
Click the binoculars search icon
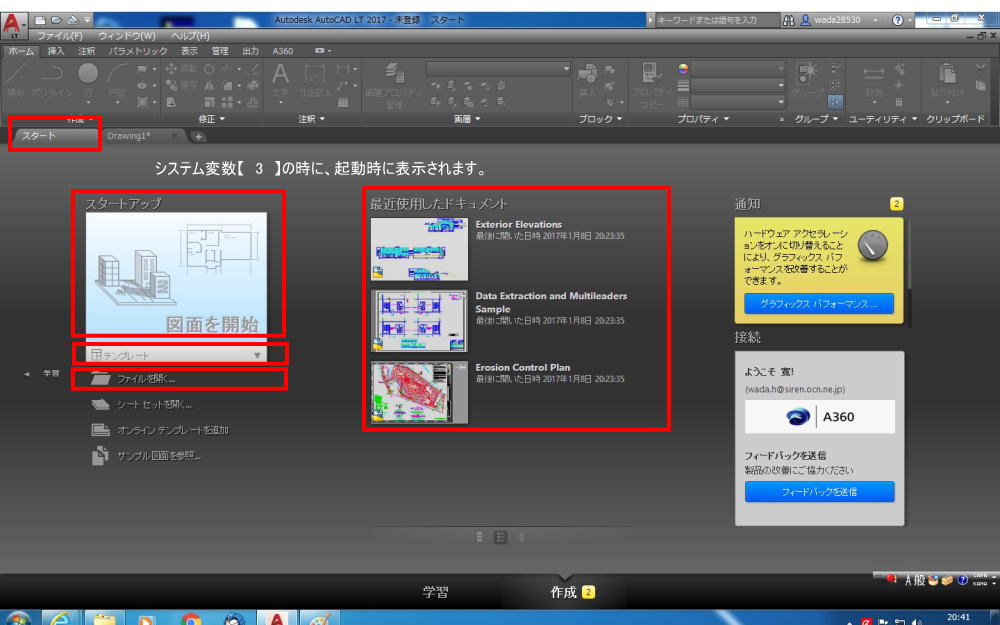pos(789,20)
